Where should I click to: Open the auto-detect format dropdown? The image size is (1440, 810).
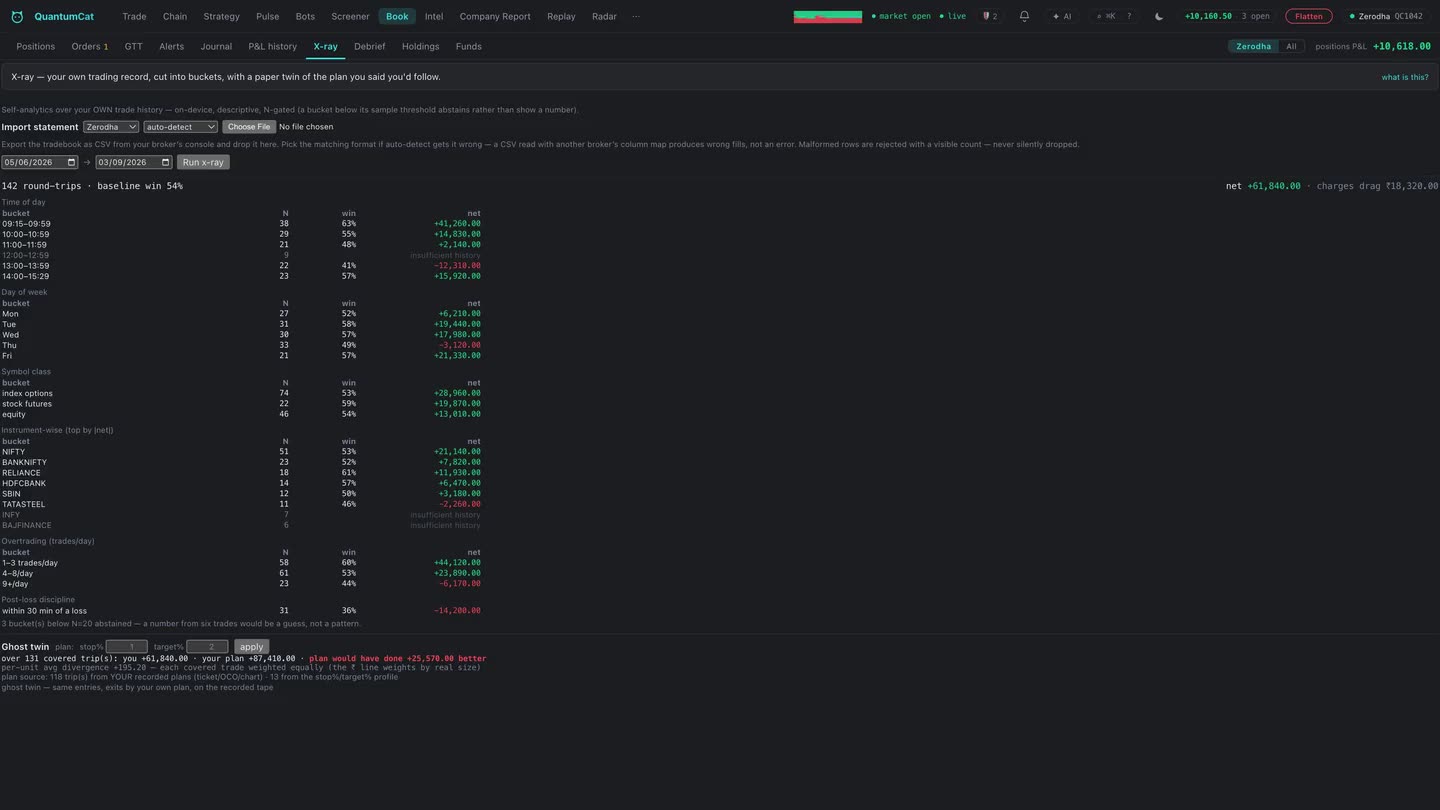pyautogui.click(x=181, y=127)
